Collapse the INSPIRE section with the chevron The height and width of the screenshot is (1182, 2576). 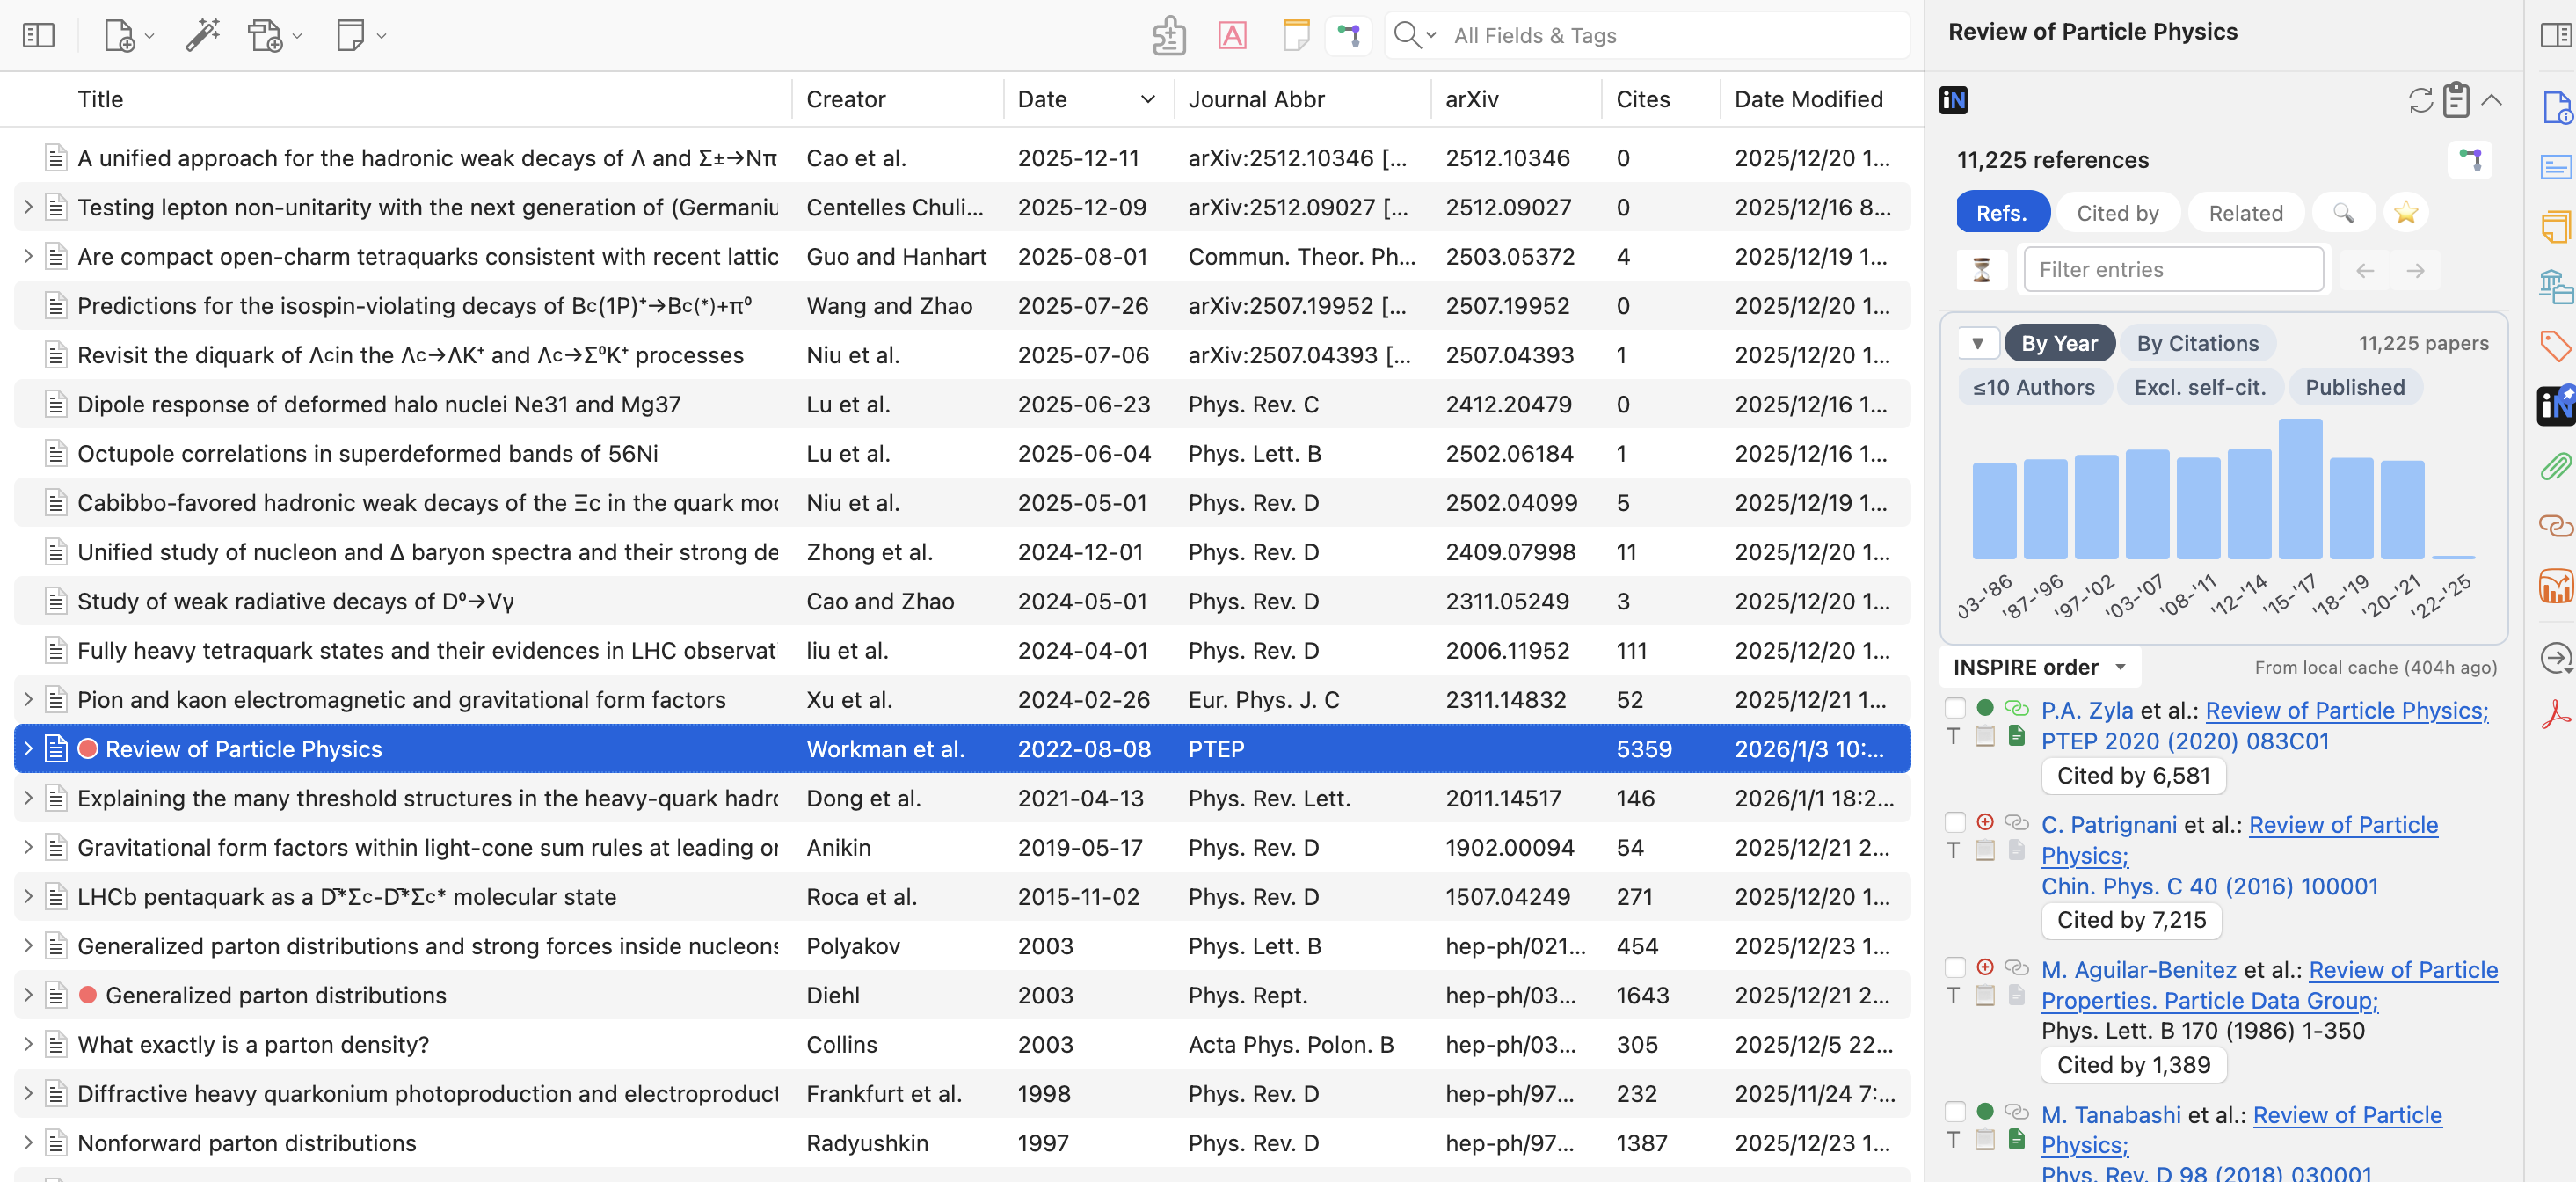coord(2491,100)
